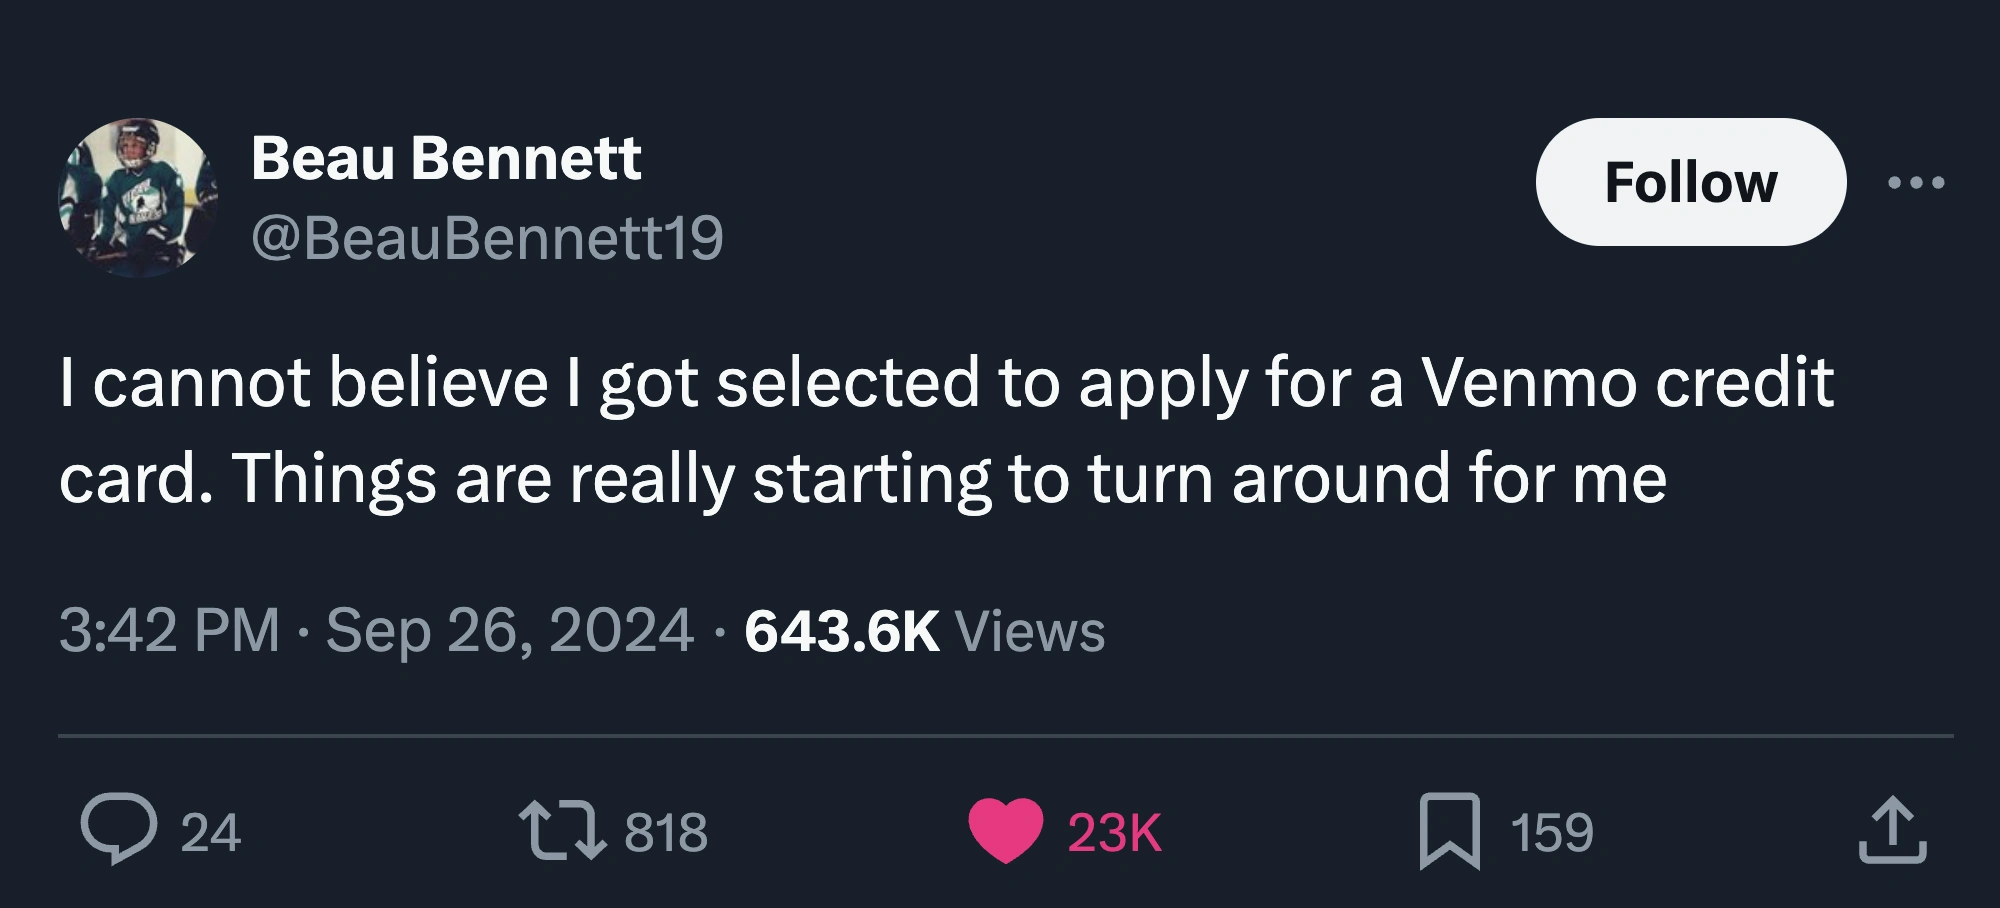The width and height of the screenshot is (2000, 908).
Task: Click the display name Beau Bennett
Action: click(x=446, y=158)
